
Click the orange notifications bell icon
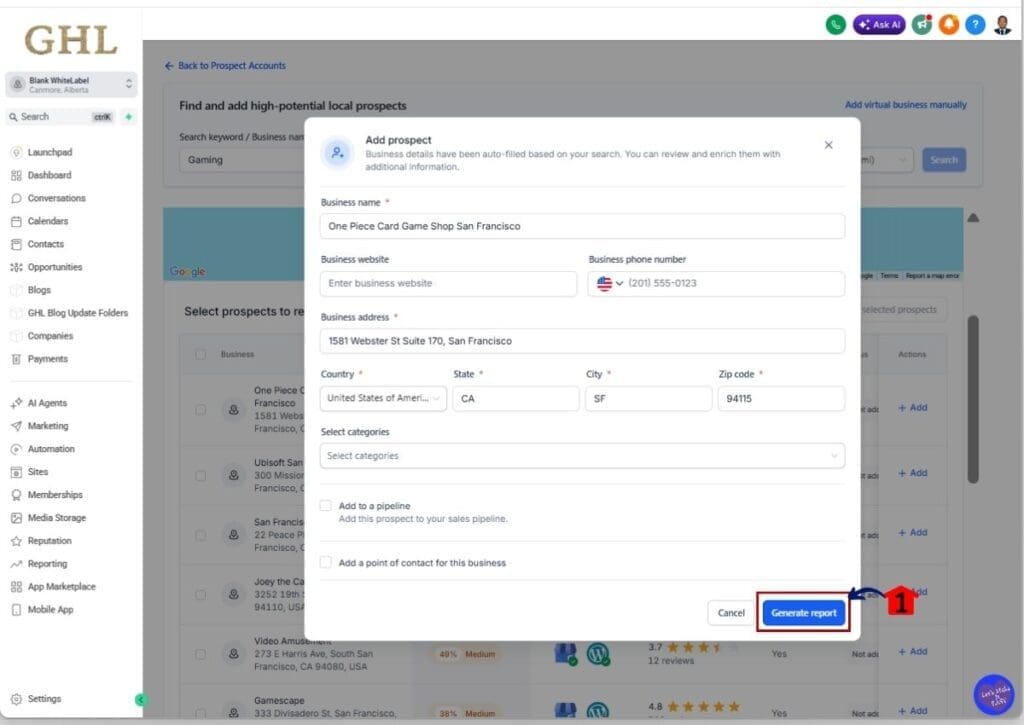coord(948,25)
